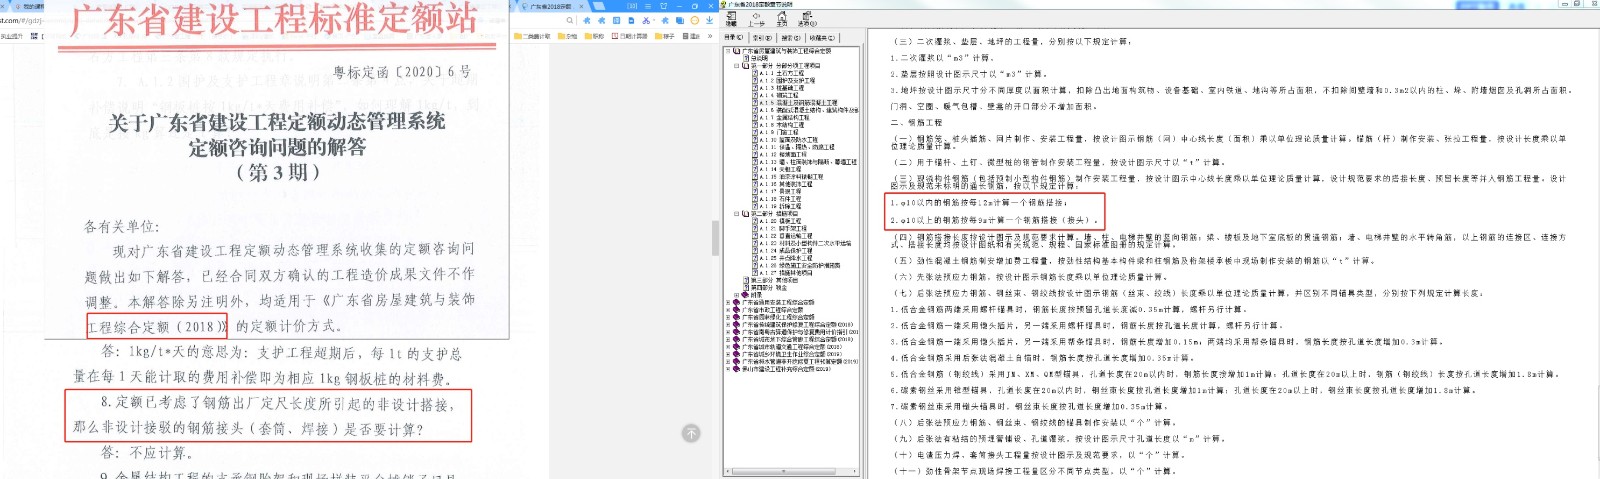
Task: Expand the 广东省园林绿化工程综合定额 book node
Action: 728,317
